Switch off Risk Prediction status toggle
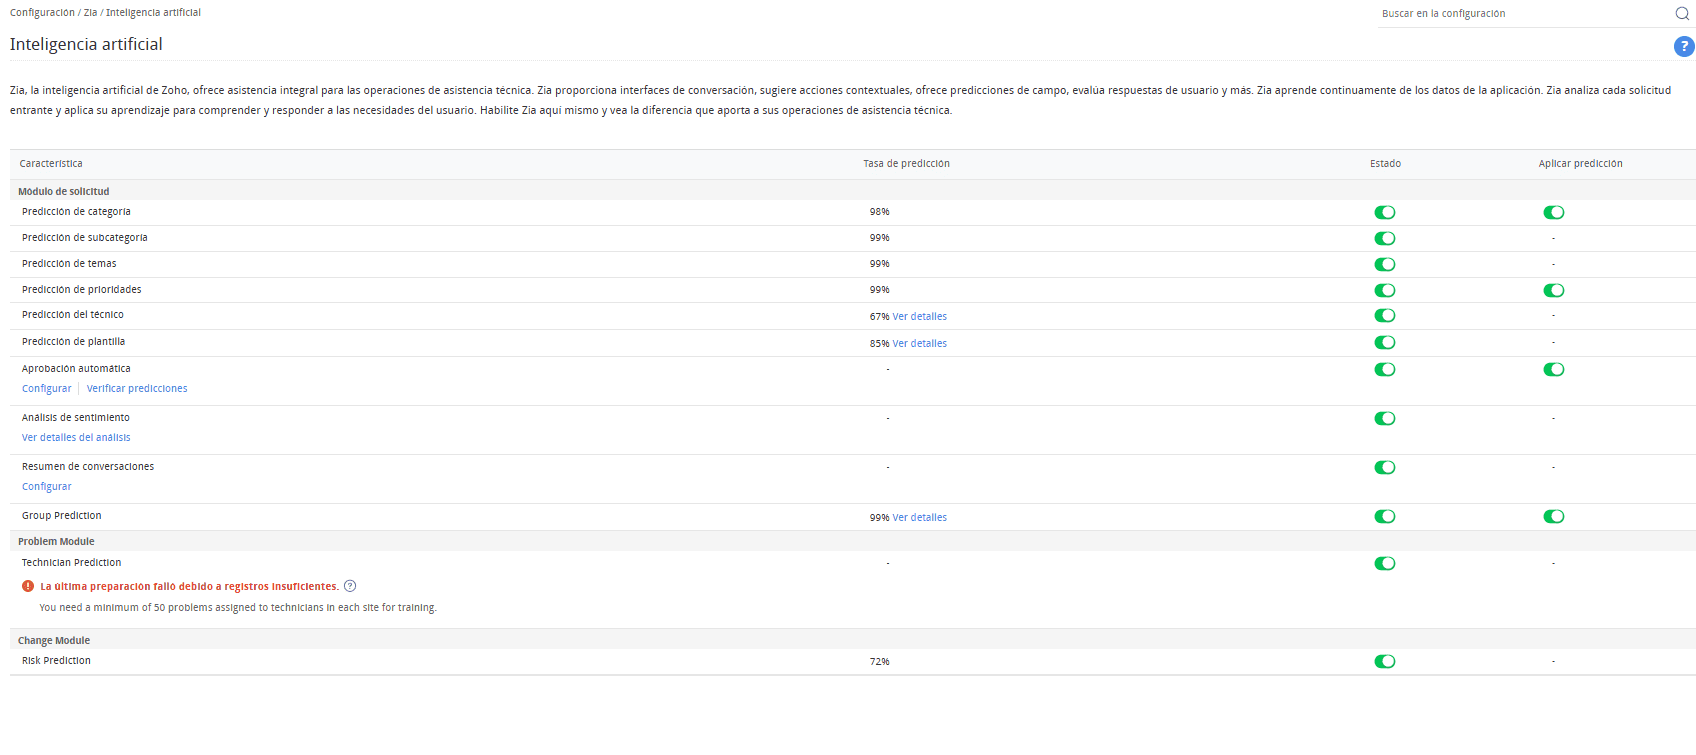This screenshot has width=1696, height=755. coord(1384,662)
